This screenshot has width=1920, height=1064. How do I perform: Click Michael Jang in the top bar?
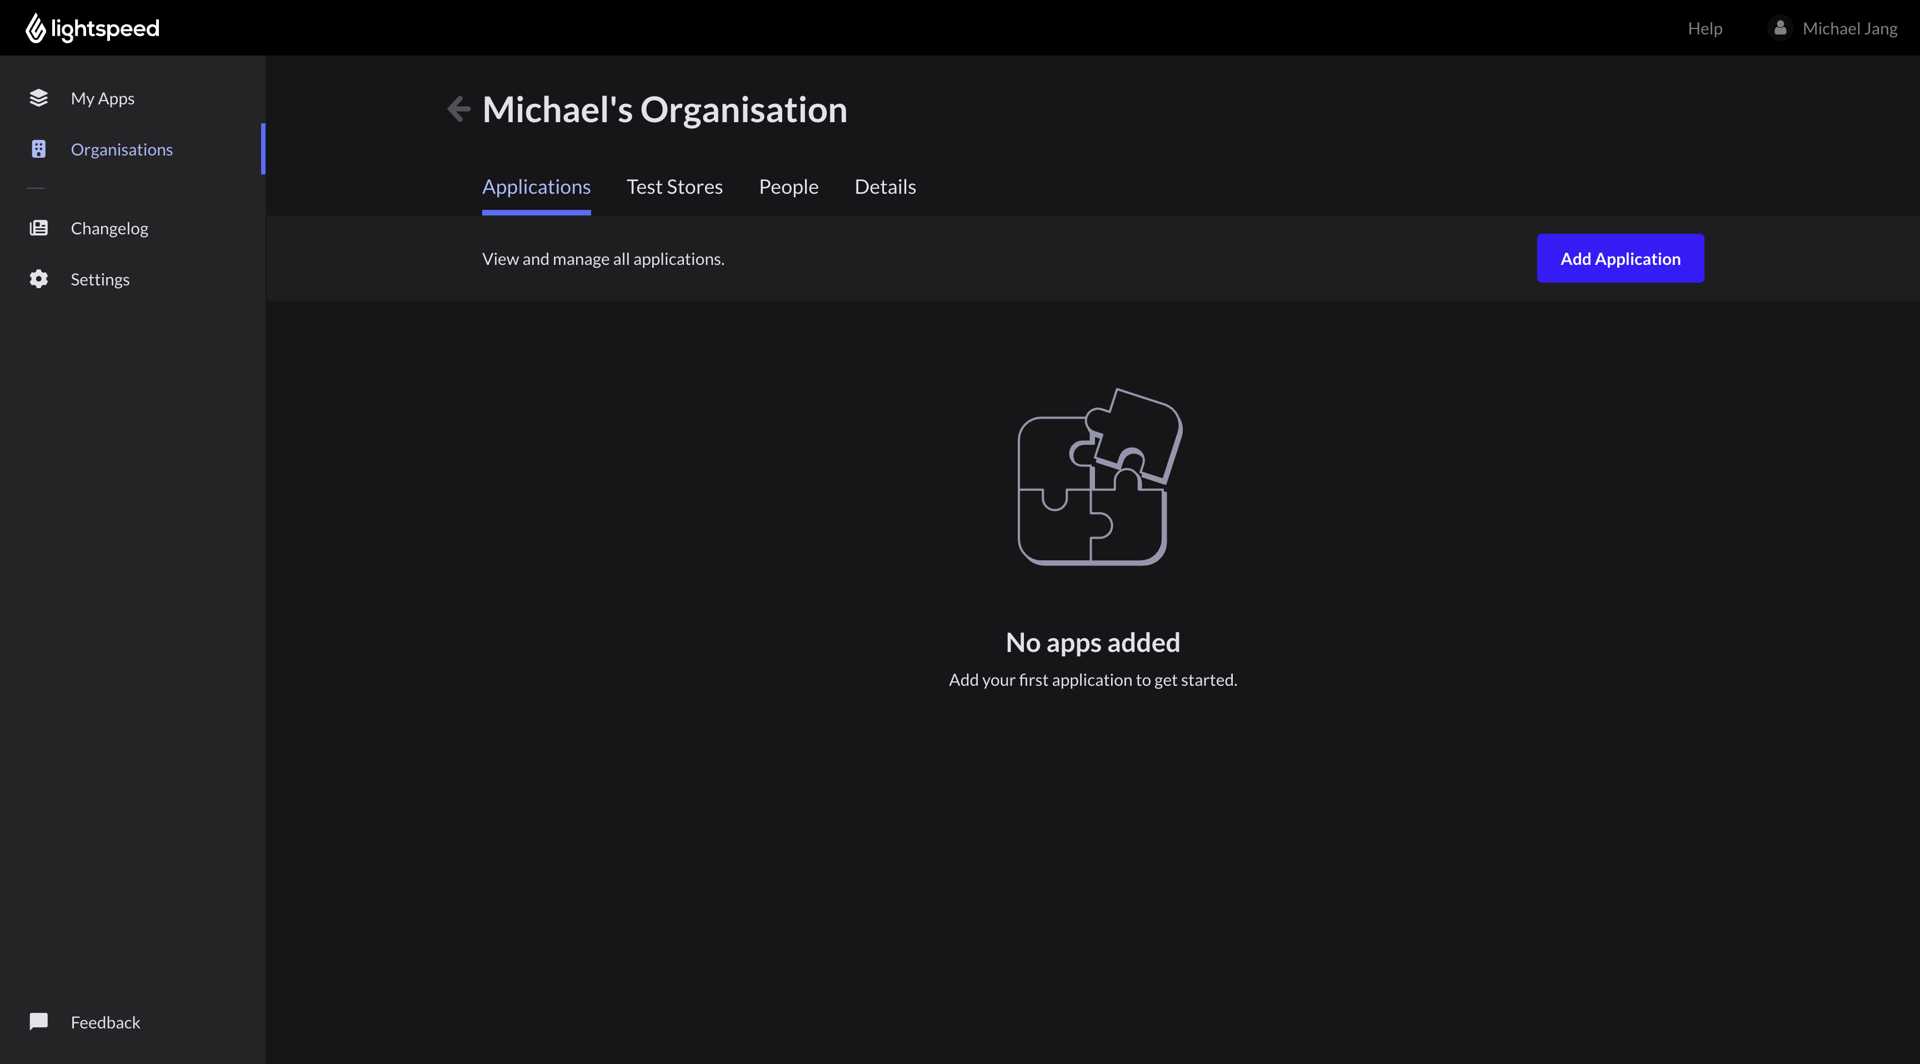1851,28
